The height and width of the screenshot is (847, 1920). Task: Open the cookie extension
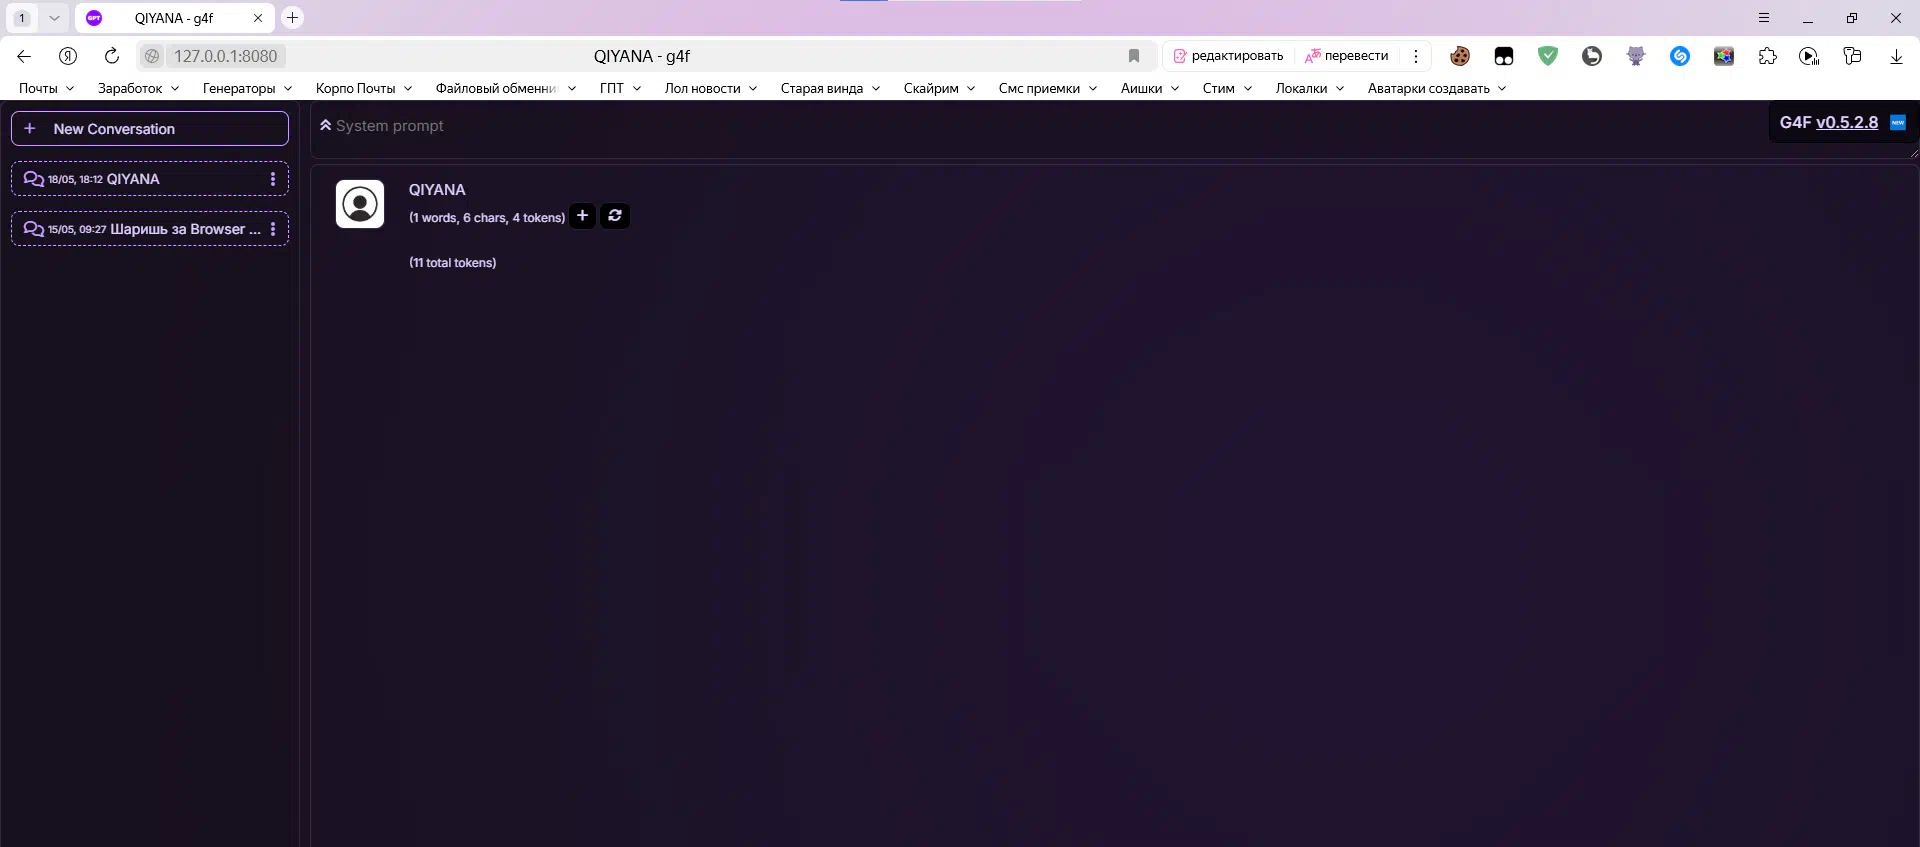pyautogui.click(x=1460, y=56)
